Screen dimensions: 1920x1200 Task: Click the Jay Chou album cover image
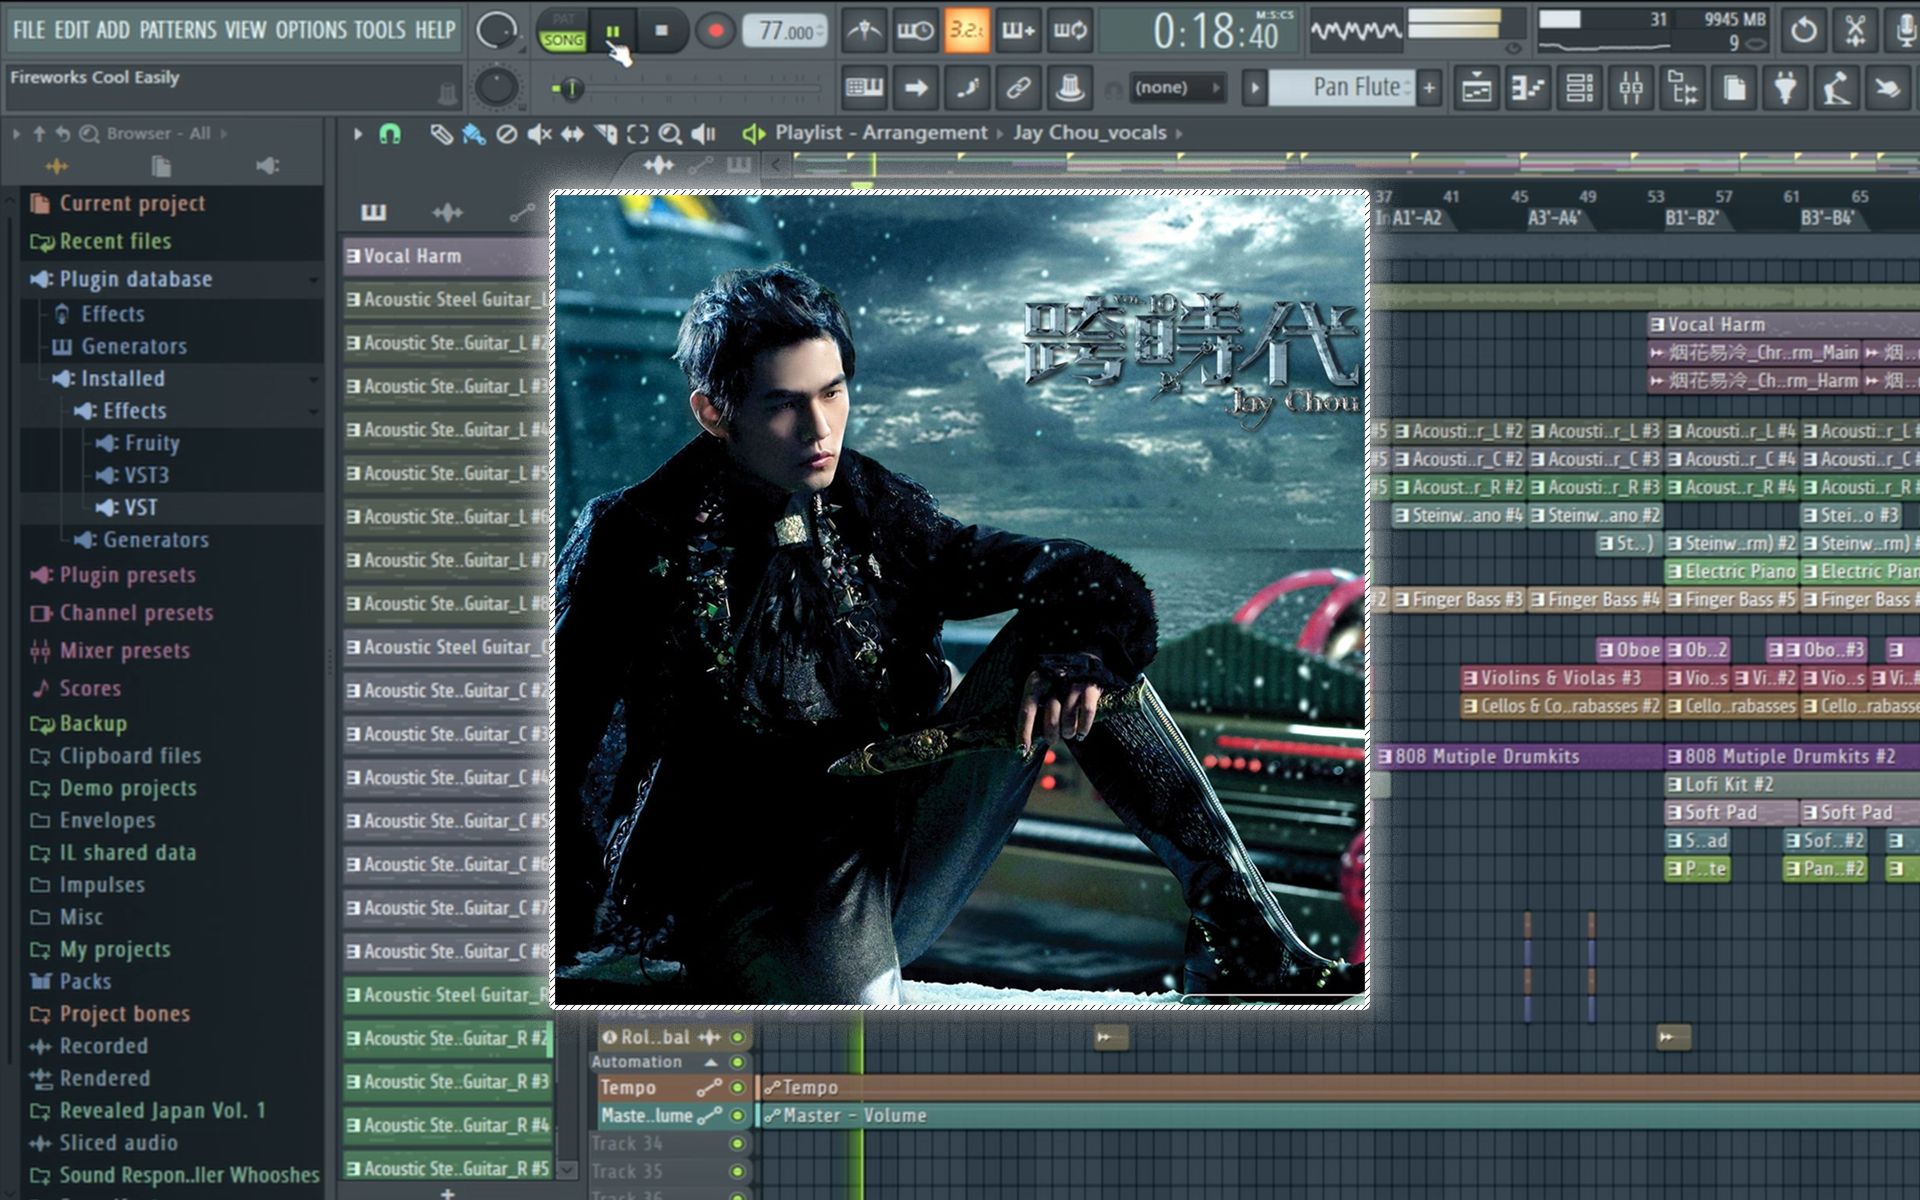point(960,599)
